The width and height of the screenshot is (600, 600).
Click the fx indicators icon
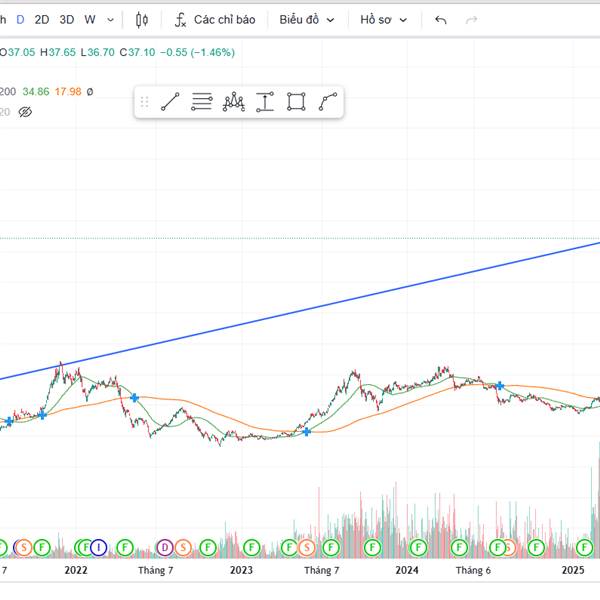pyautogui.click(x=180, y=20)
